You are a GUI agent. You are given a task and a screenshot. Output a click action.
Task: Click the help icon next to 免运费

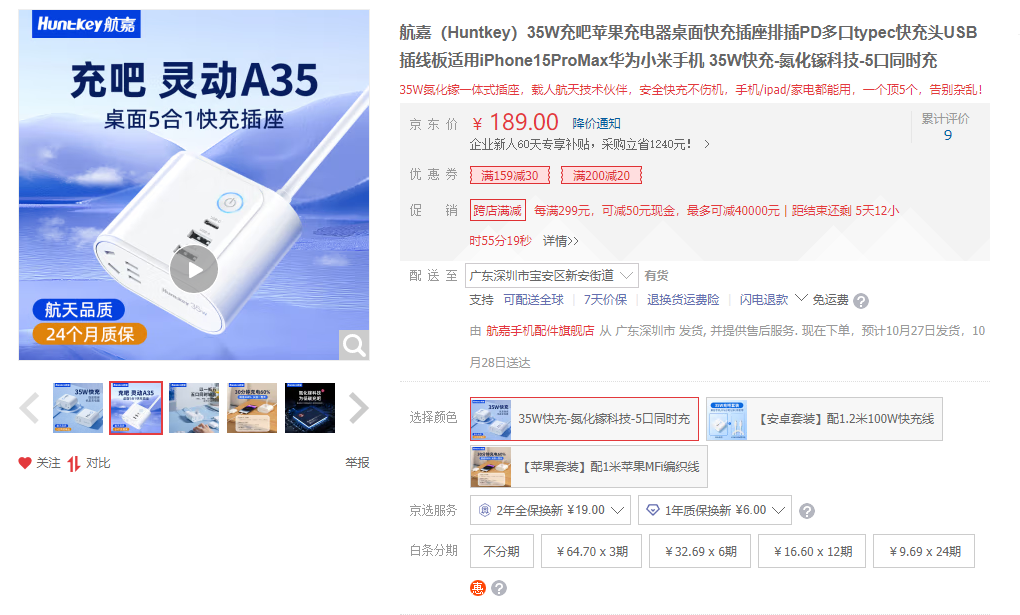point(861,301)
